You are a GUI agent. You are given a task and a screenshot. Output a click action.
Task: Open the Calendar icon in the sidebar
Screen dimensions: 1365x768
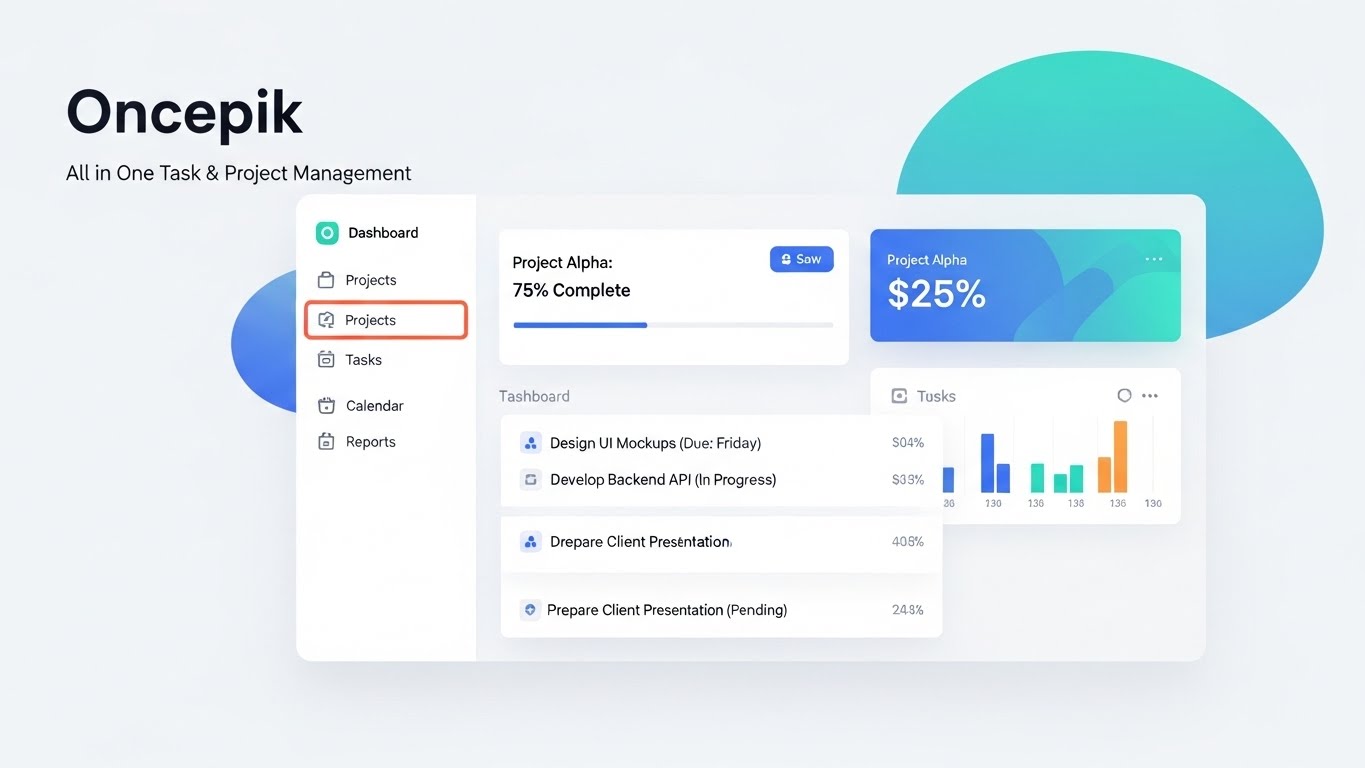click(x=326, y=405)
